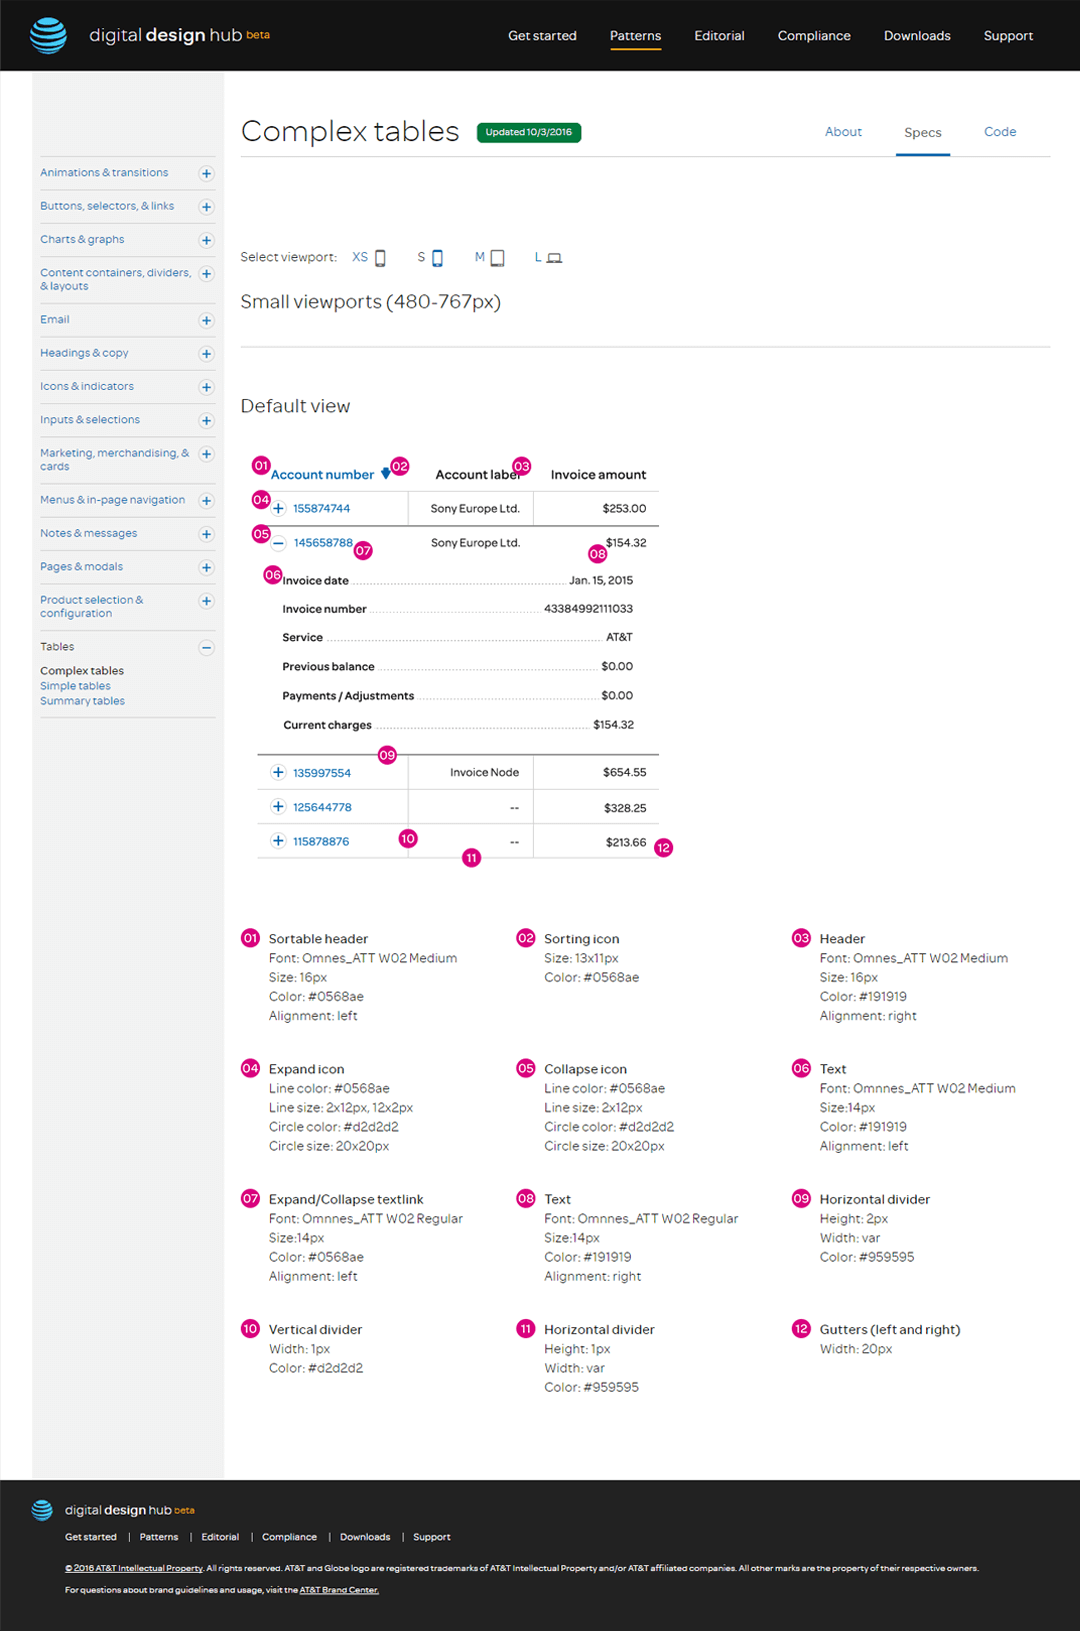Select the XS viewport phone icon

pyautogui.click(x=380, y=258)
